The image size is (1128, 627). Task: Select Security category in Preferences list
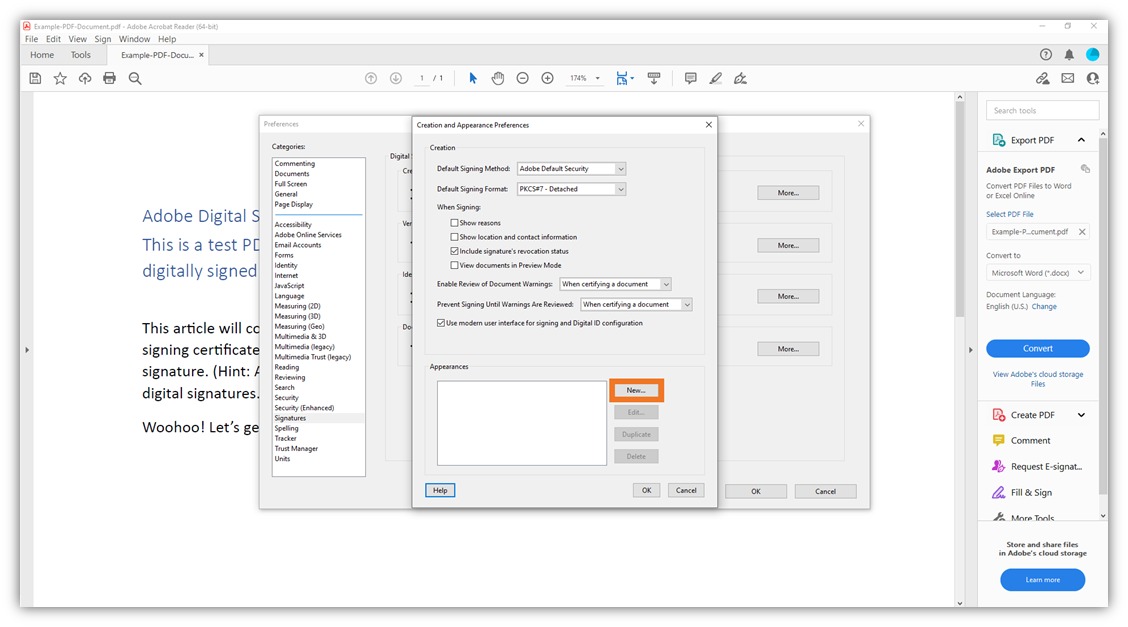286,398
